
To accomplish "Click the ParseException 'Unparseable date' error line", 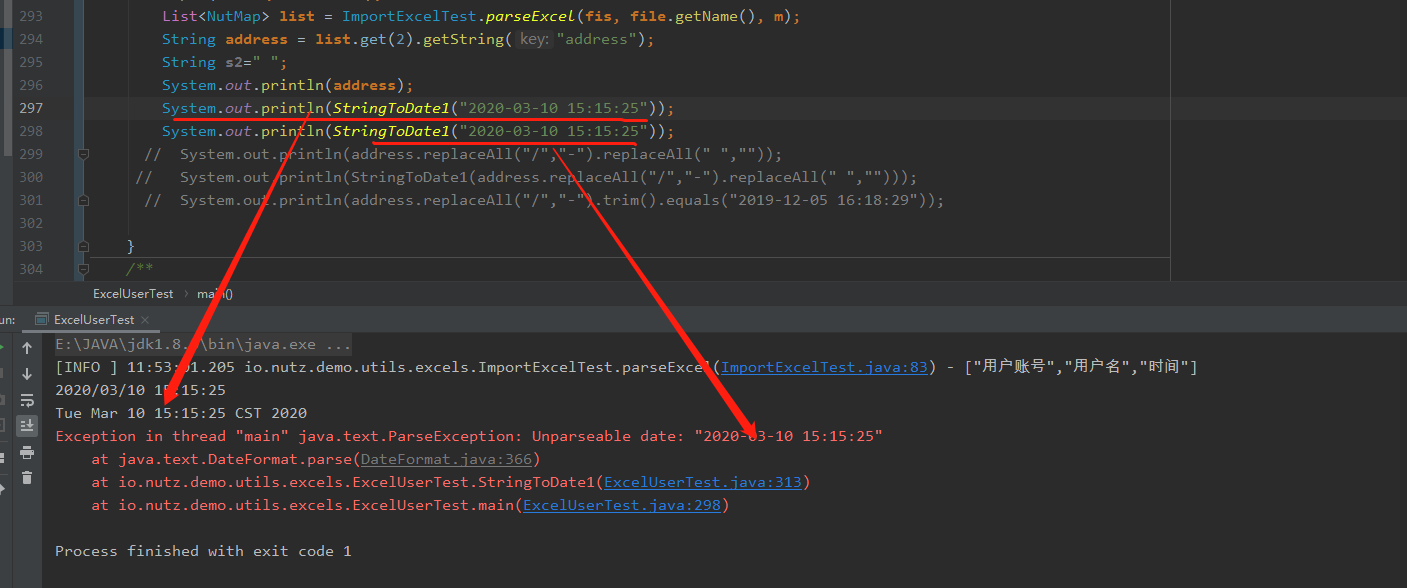I will point(469,436).
